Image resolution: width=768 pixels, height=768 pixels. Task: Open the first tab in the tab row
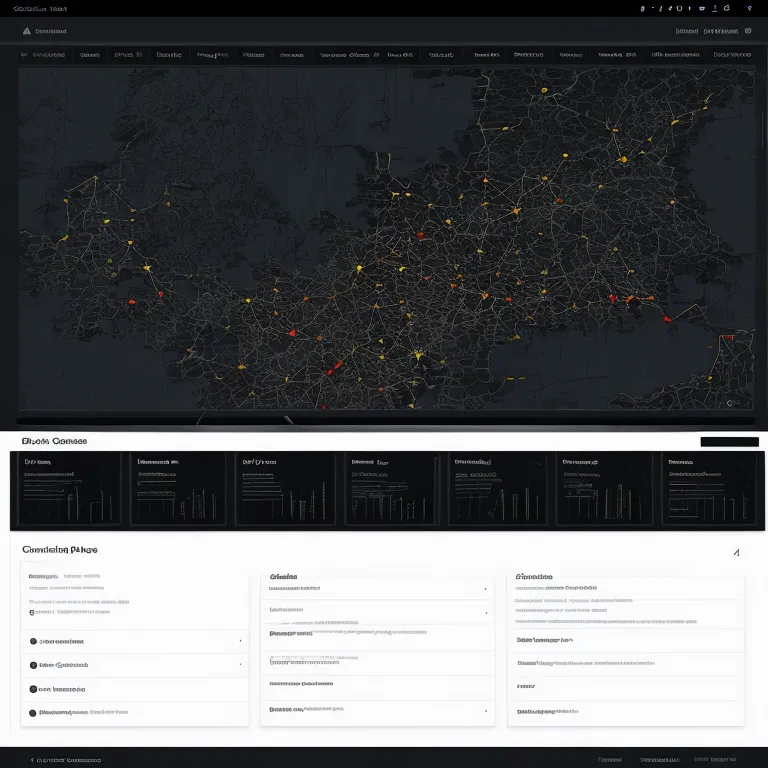(42, 56)
